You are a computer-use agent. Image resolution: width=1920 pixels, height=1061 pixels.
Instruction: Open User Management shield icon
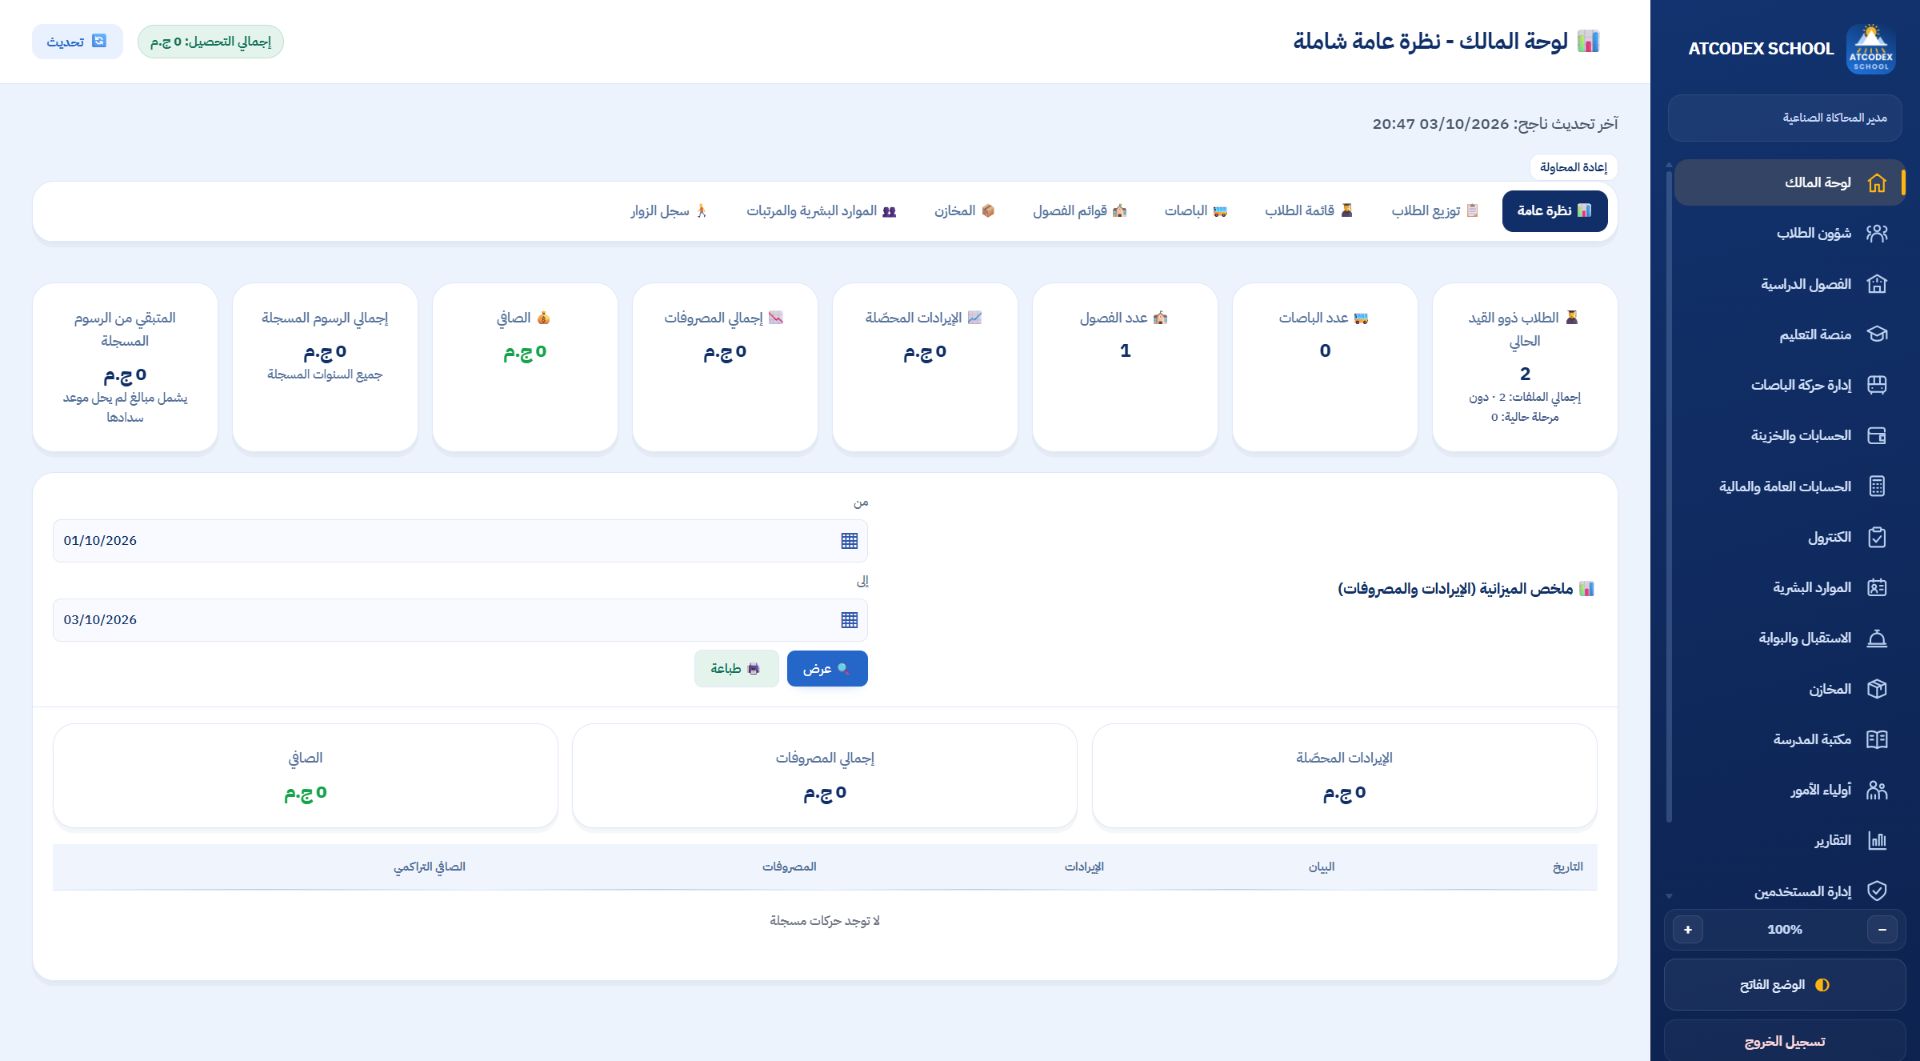click(x=1877, y=891)
